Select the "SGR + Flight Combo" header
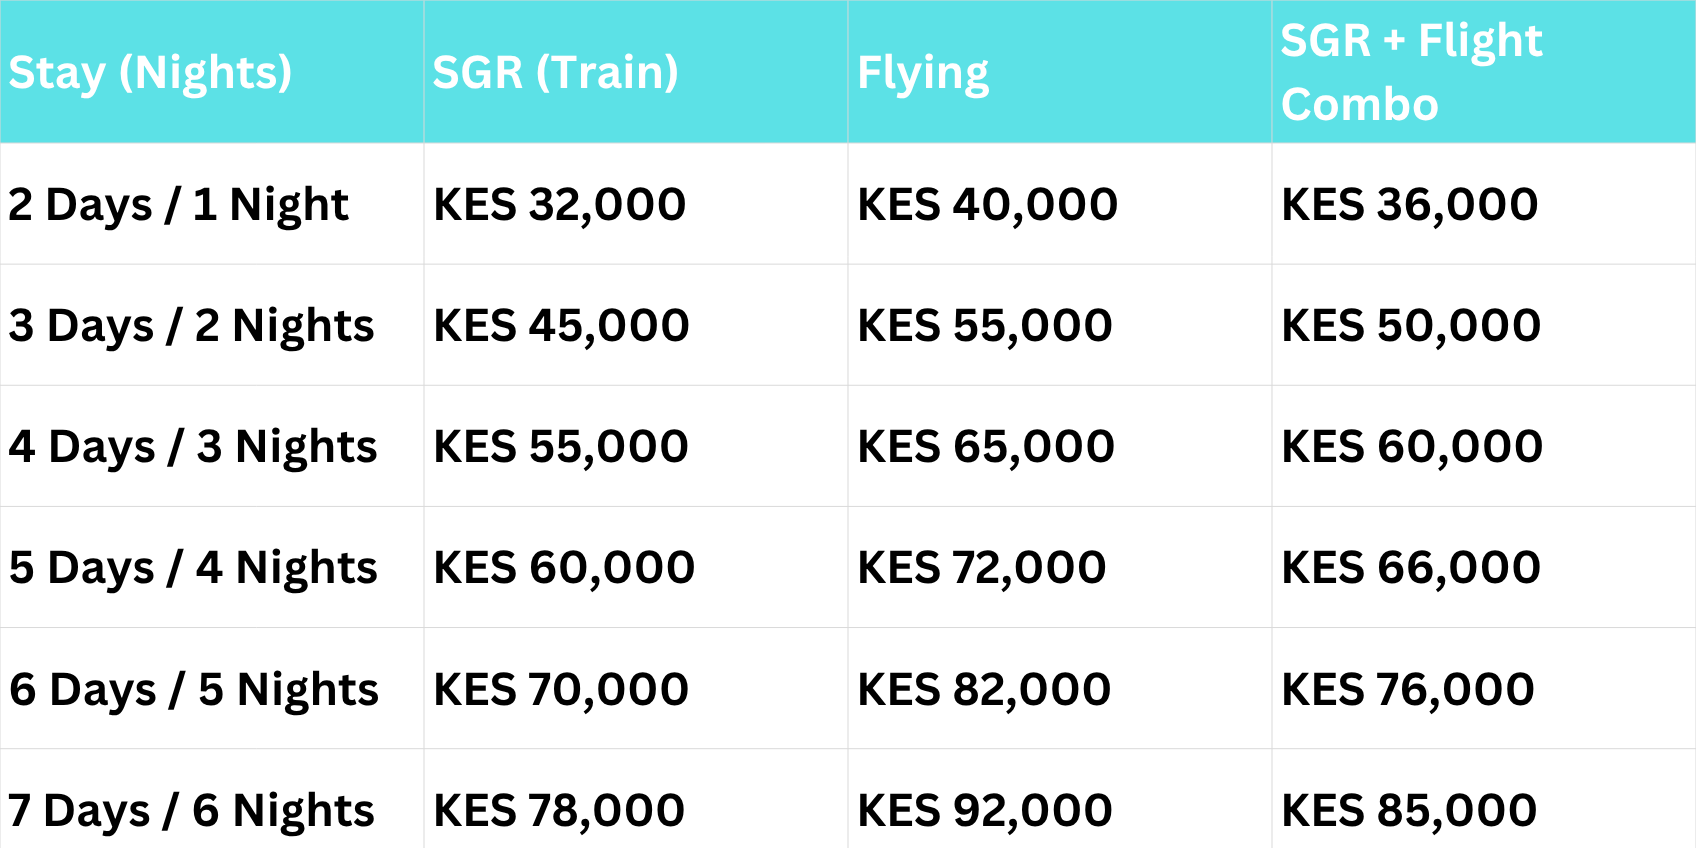Image resolution: width=1696 pixels, height=848 pixels. click(x=1411, y=72)
